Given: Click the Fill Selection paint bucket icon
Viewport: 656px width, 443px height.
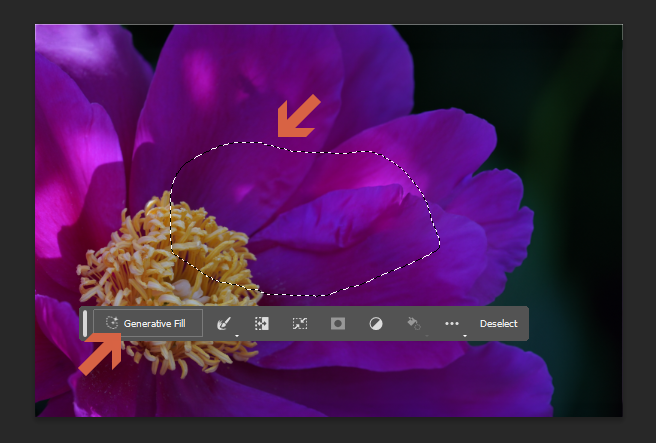Looking at the screenshot, I should coord(414,323).
